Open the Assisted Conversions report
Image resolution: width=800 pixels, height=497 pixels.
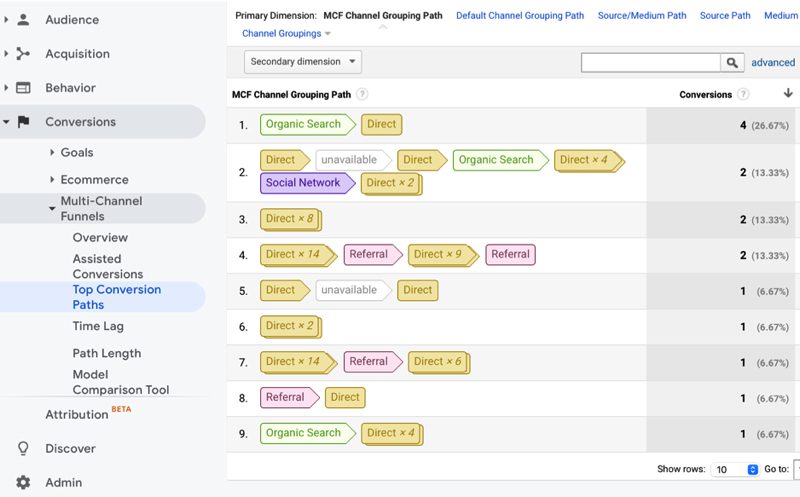108,266
